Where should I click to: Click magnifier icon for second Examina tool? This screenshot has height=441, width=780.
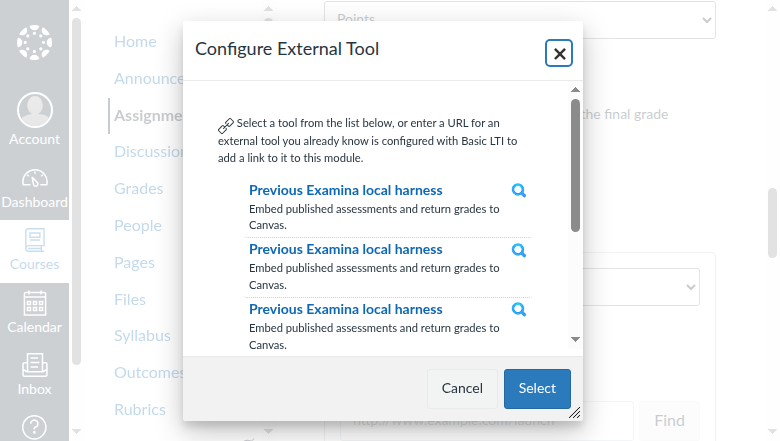[x=519, y=250]
